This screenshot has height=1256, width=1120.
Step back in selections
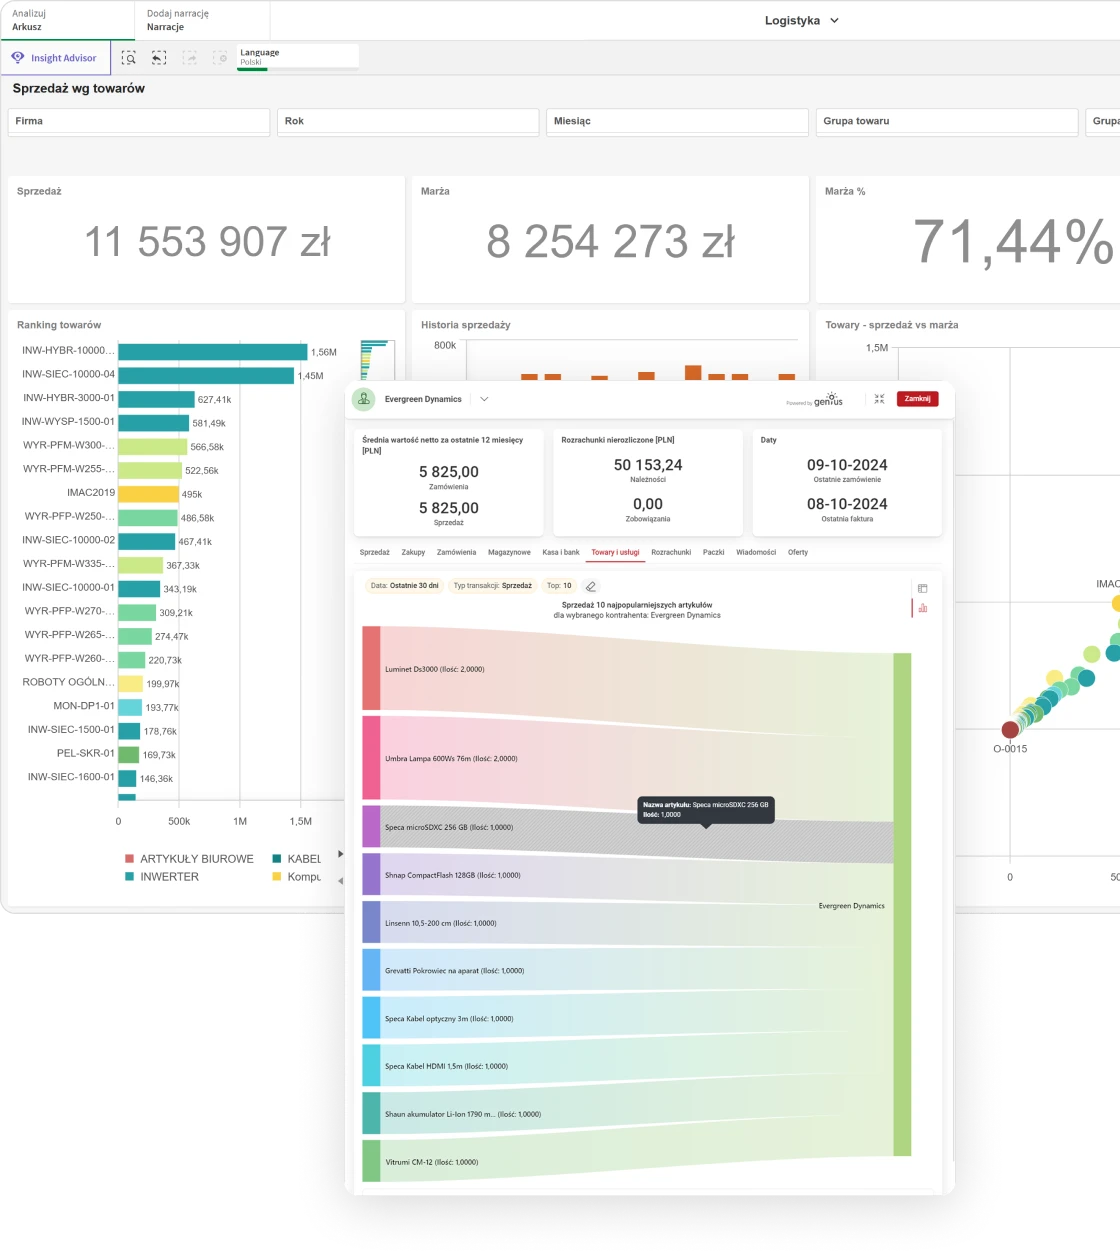point(159,58)
